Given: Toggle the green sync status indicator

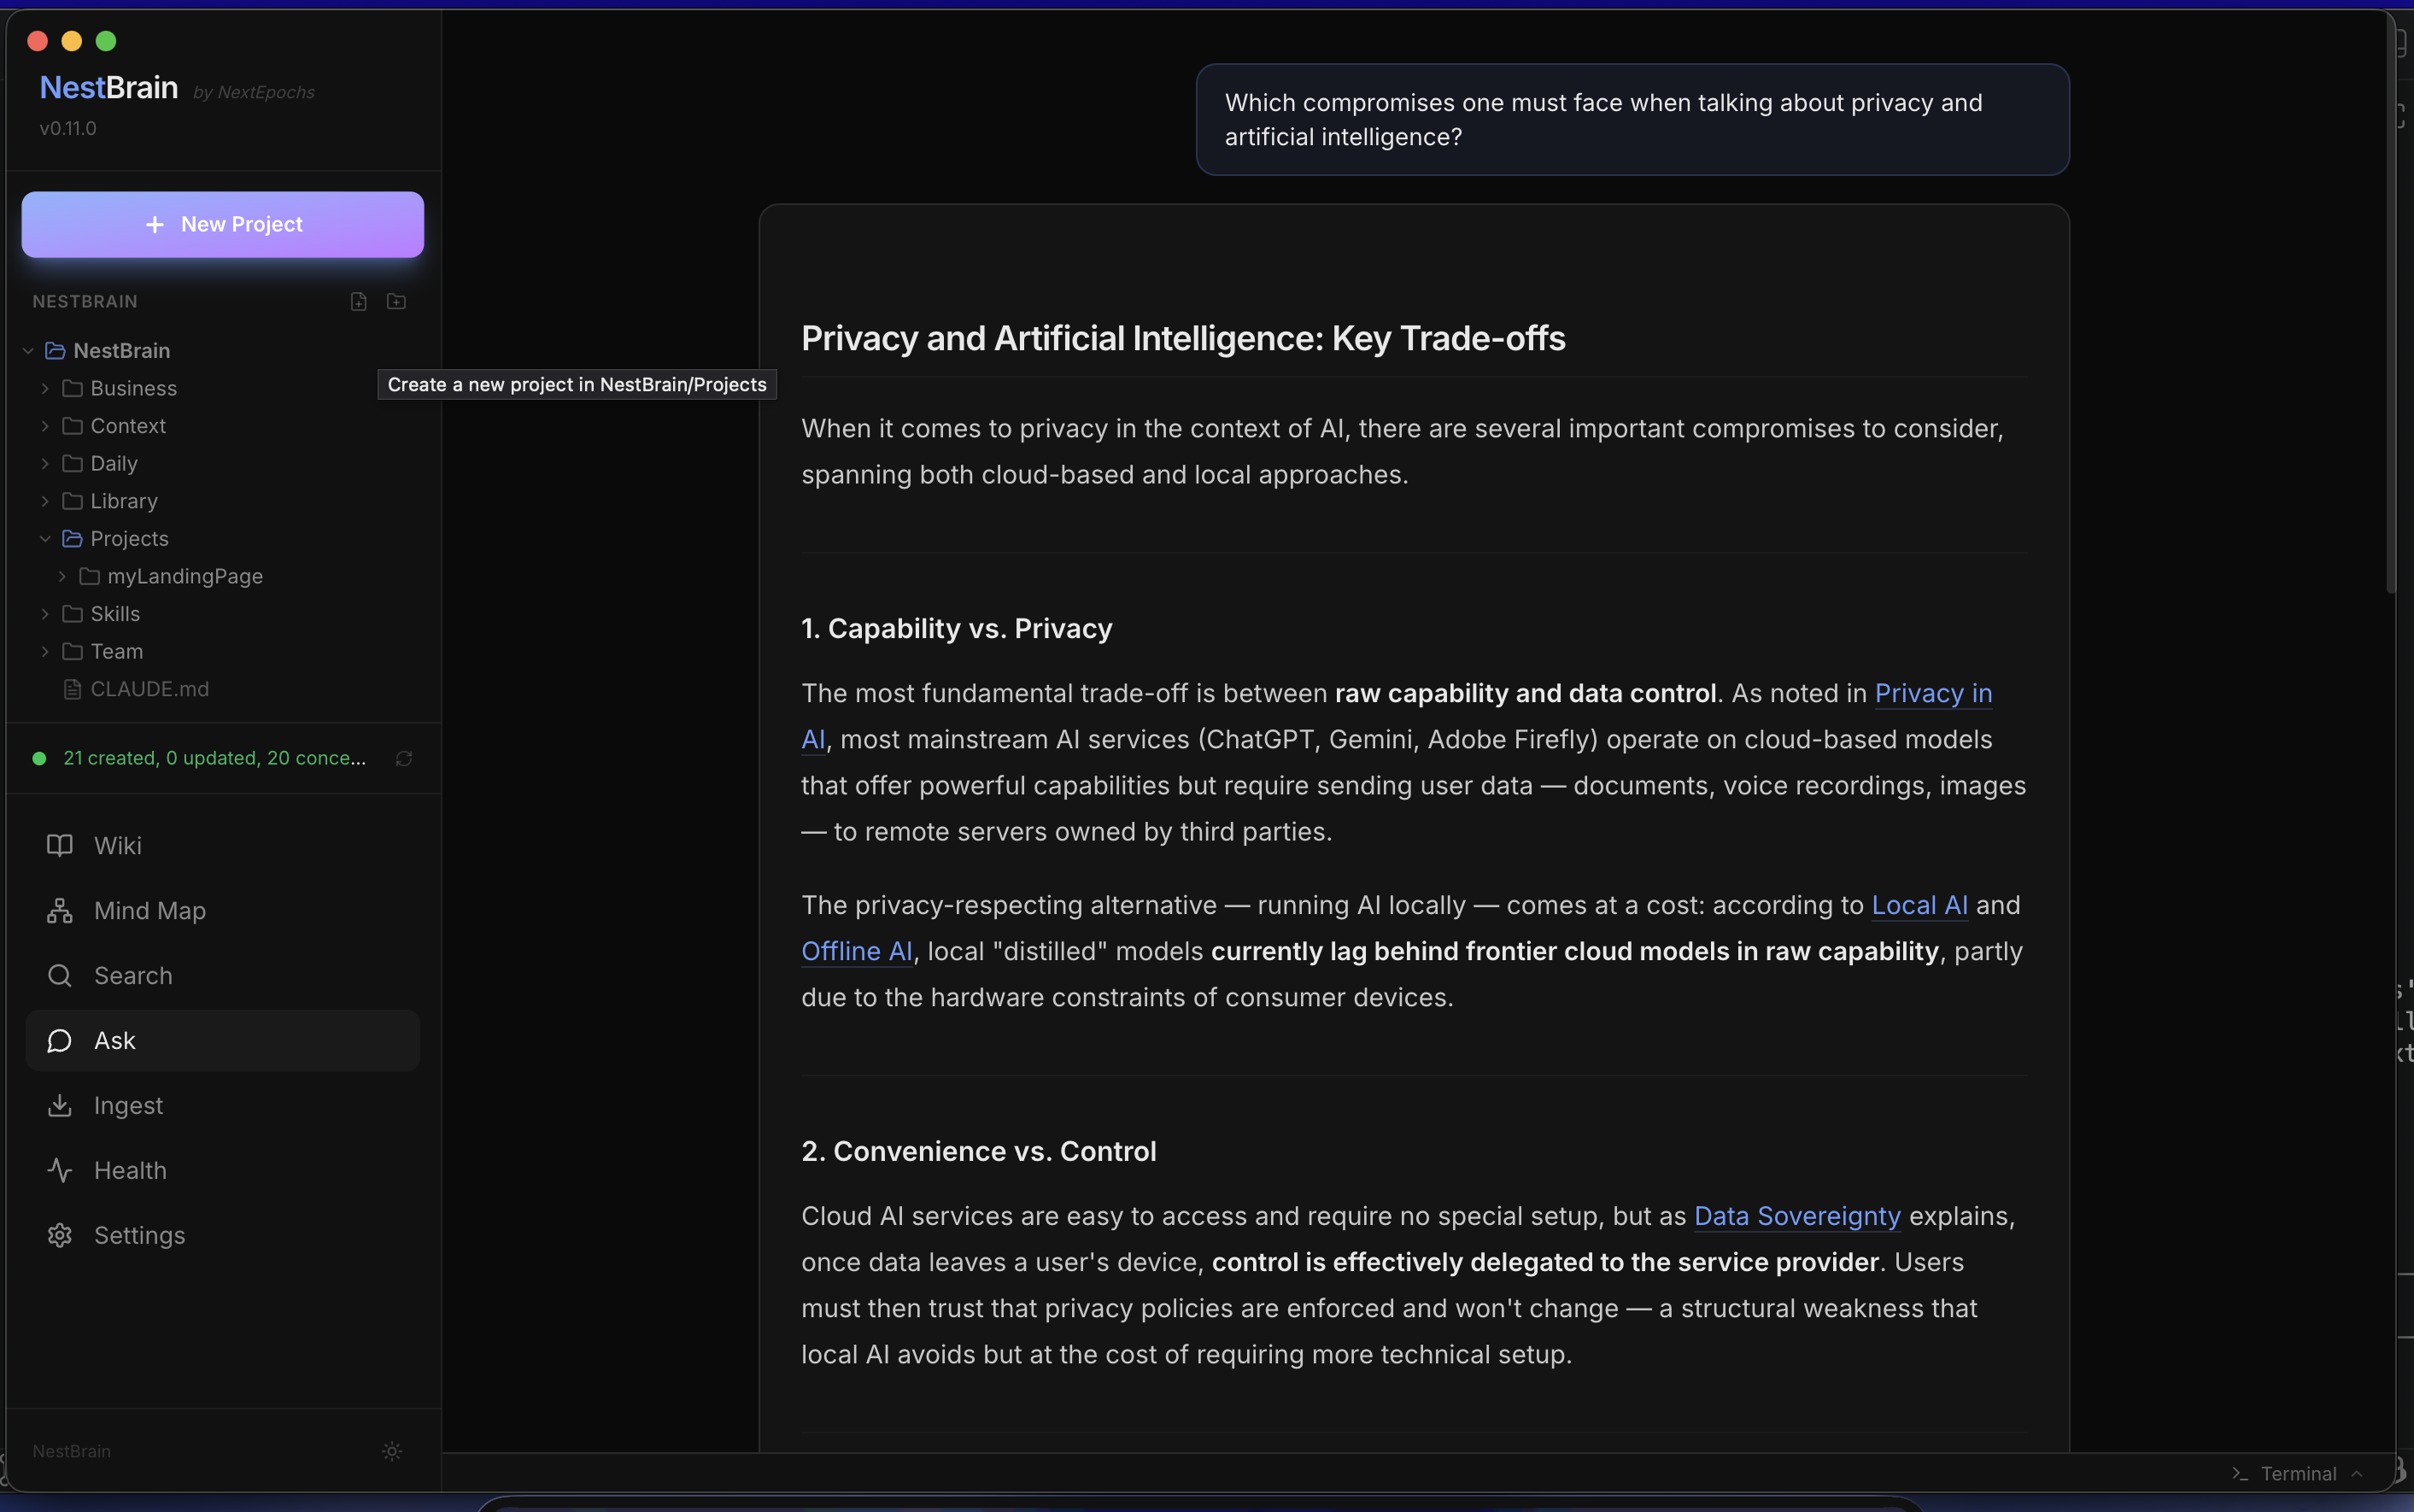Looking at the screenshot, I should (40, 758).
